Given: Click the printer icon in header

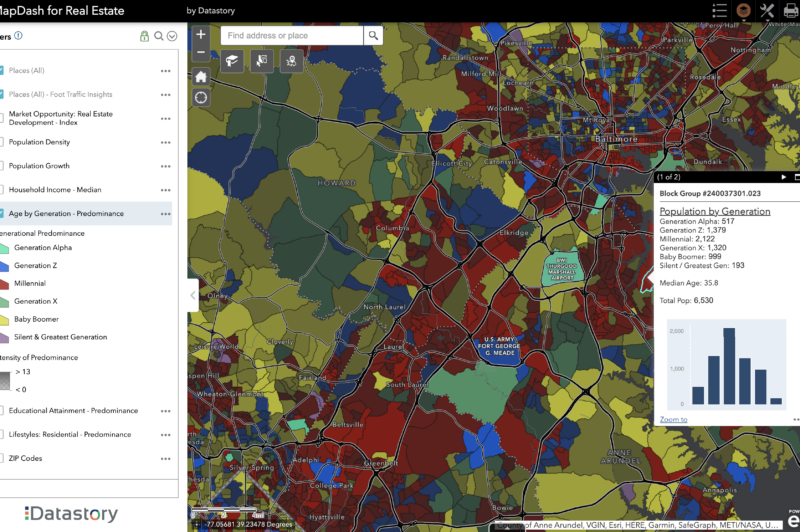Looking at the screenshot, I should [x=791, y=10].
